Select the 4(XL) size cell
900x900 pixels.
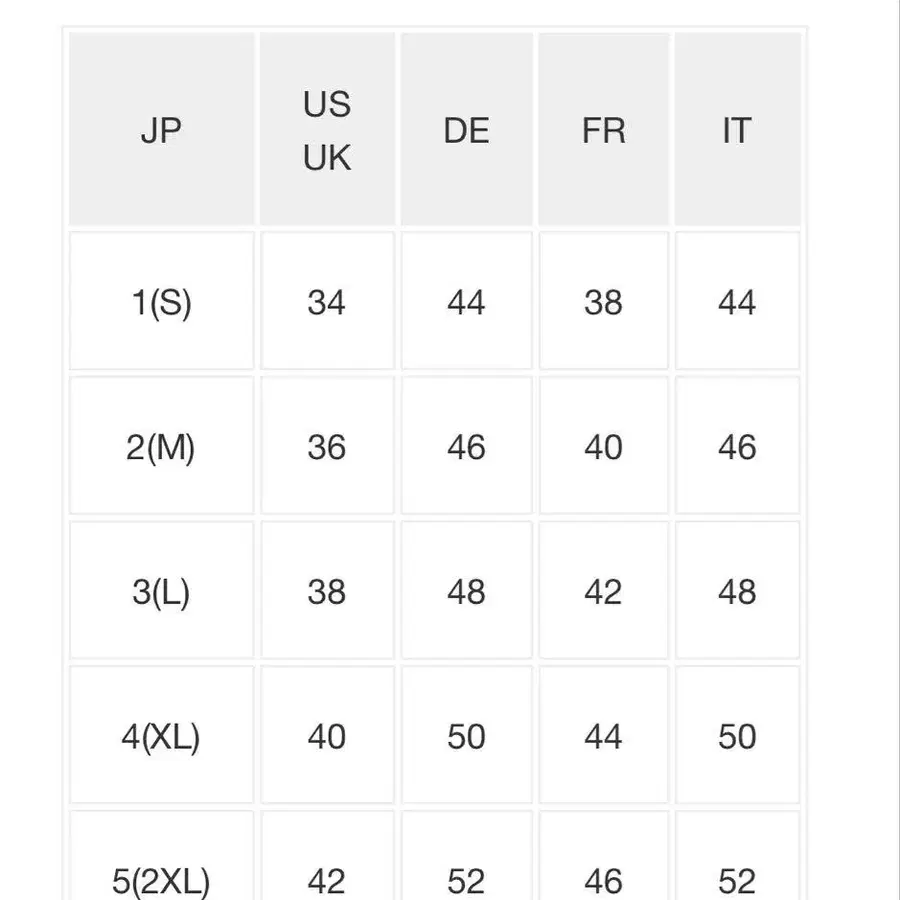(161, 737)
